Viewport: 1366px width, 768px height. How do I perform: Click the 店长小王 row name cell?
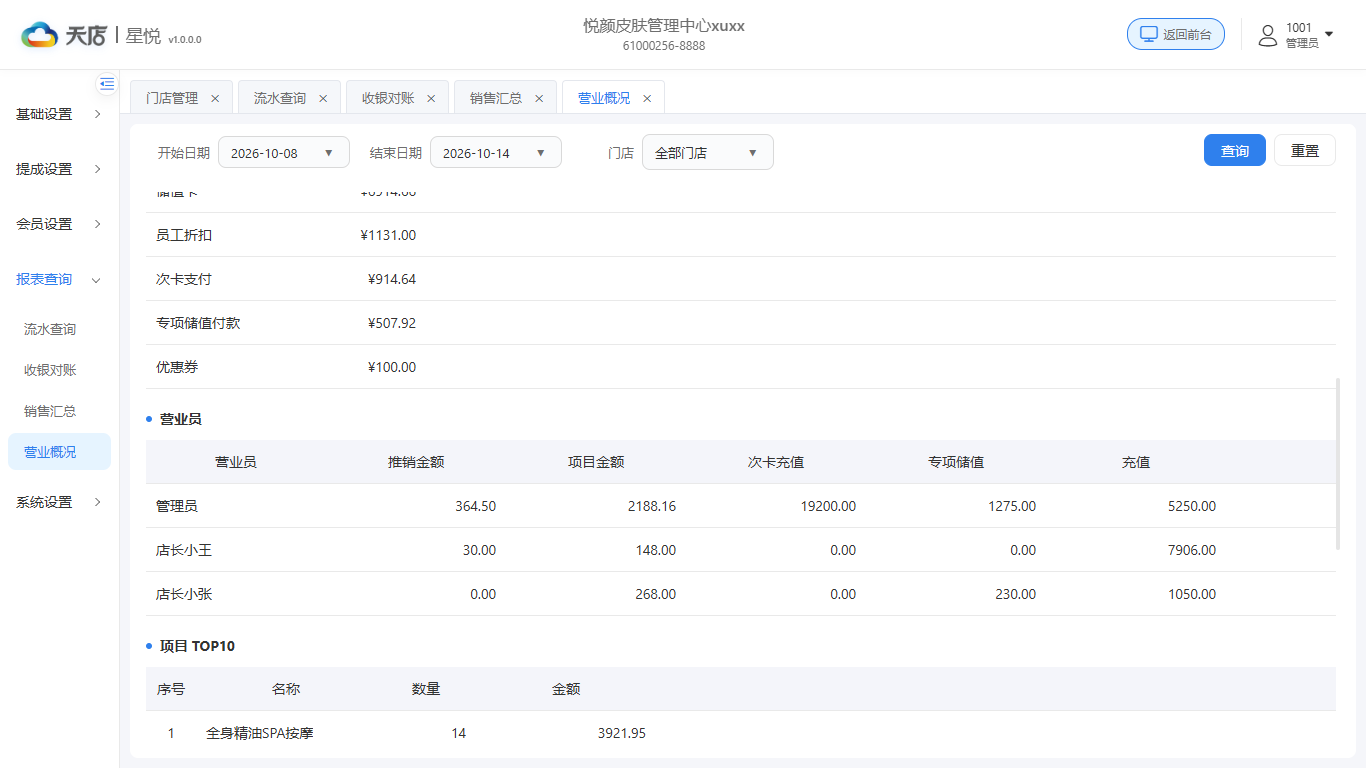[184, 550]
